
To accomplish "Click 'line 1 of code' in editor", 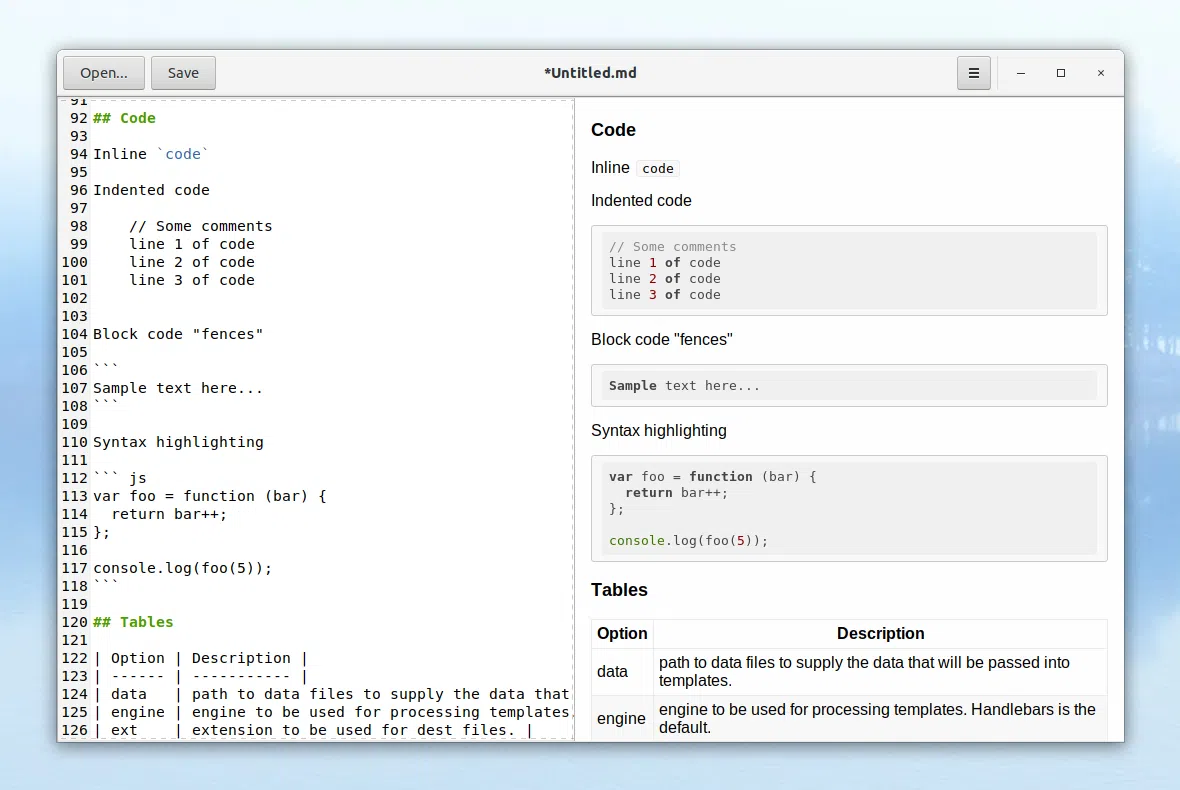I will pos(192,245).
